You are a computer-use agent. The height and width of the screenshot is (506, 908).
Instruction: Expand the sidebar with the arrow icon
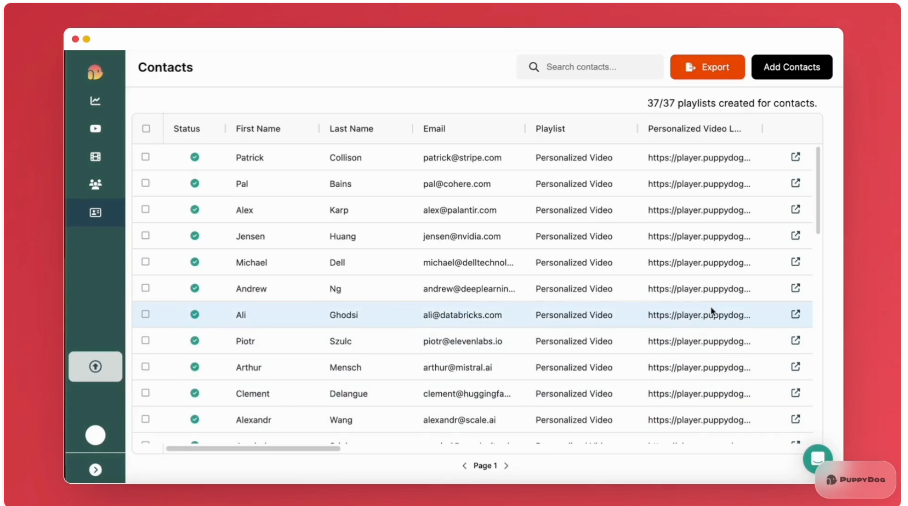[x=95, y=470]
